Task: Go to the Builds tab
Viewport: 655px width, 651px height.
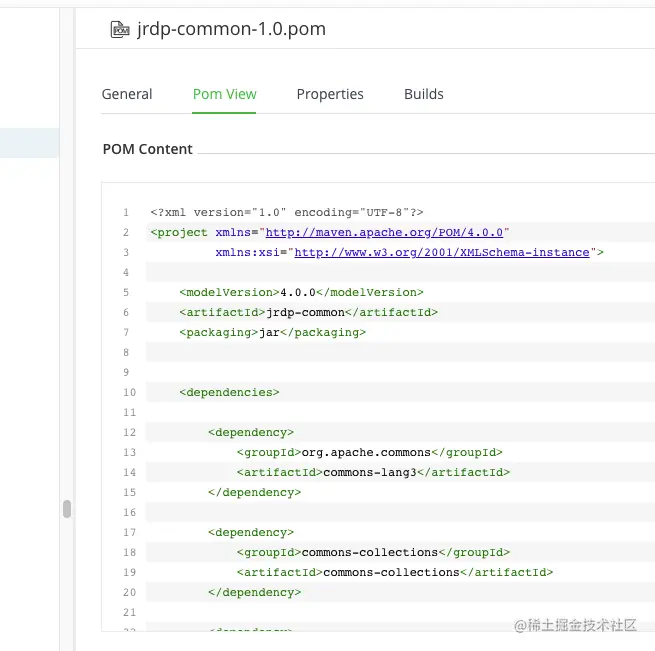Action: [423, 94]
